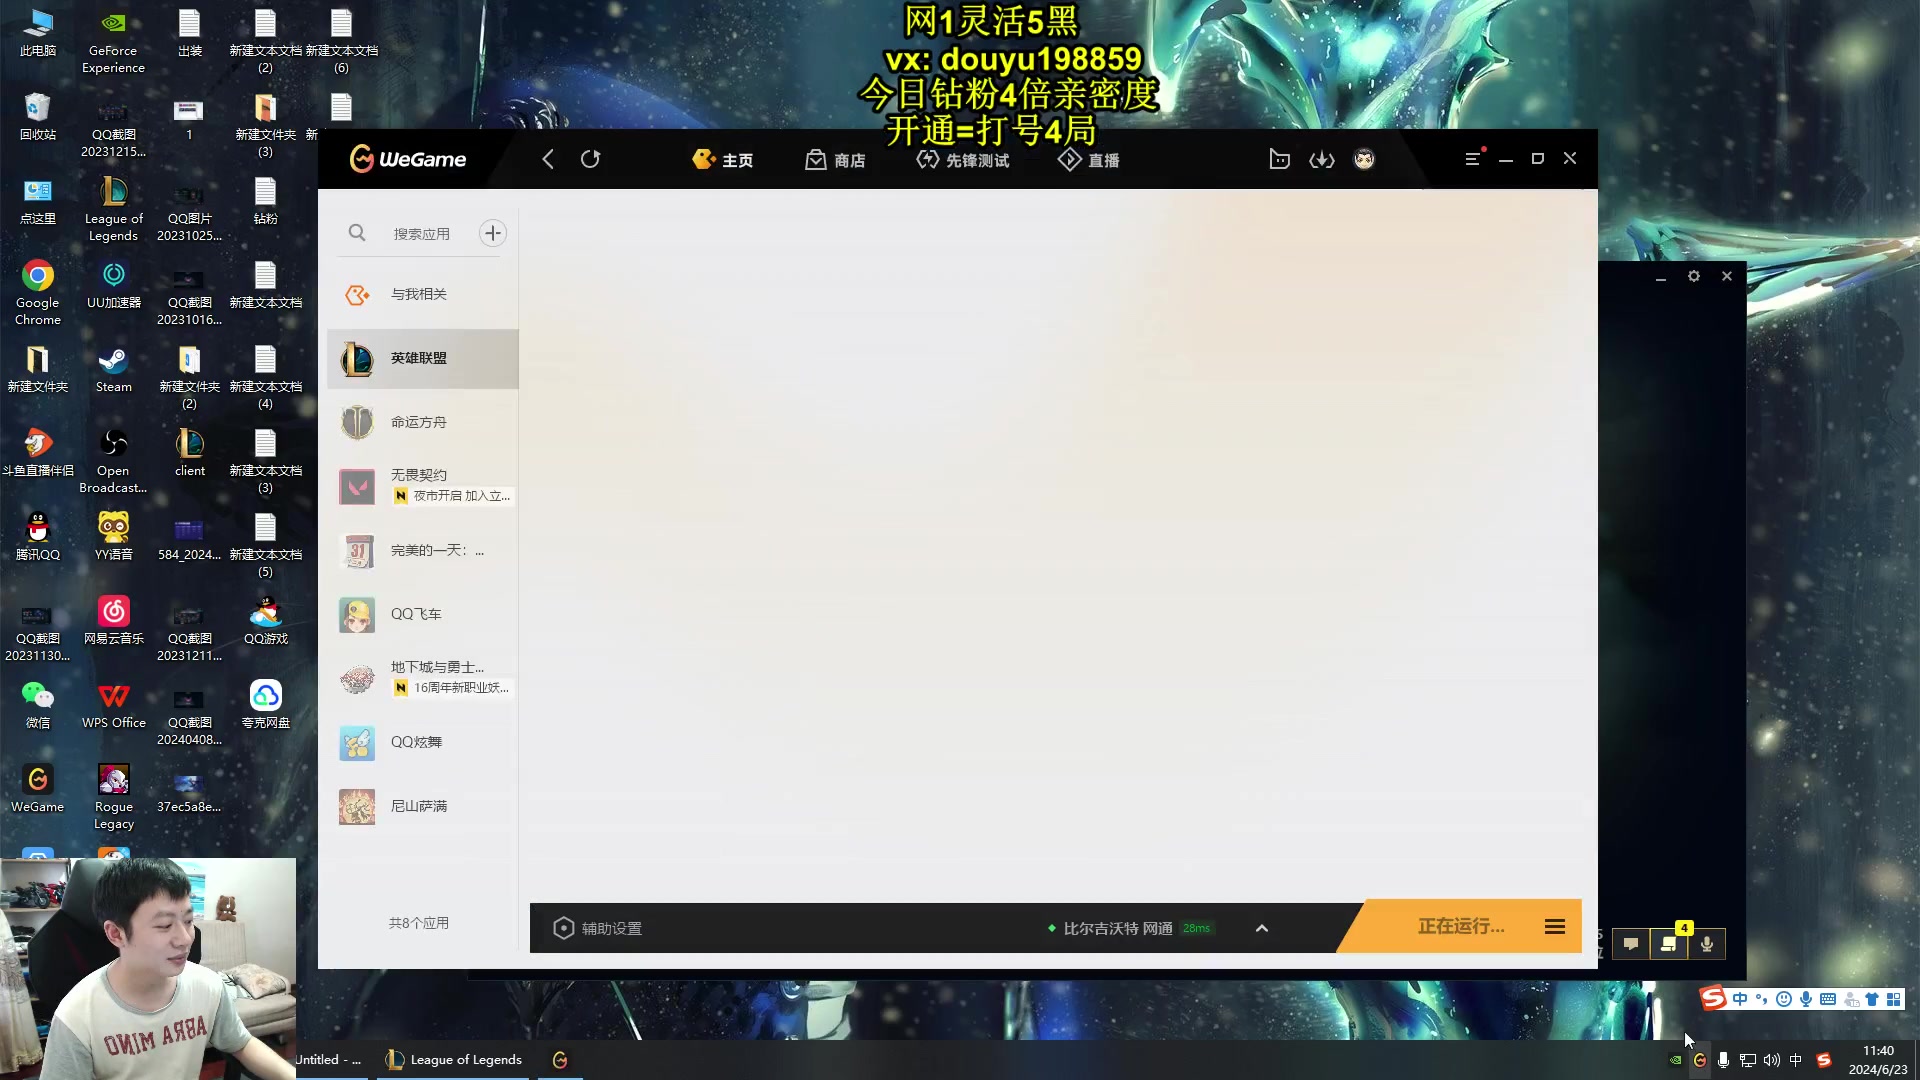Click refresh button in WeGame toolbar
The image size is (1920, 1080).
[x=591, y=160]
